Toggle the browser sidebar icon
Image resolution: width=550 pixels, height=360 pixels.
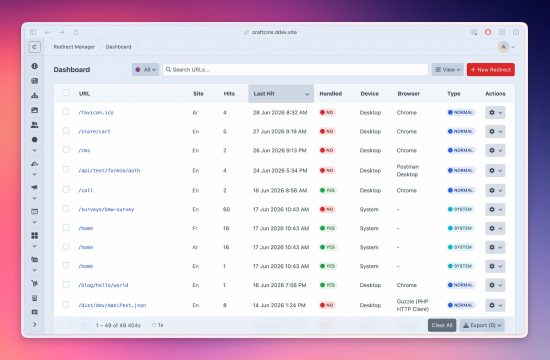pyautogui.click(x=33, y=32)
